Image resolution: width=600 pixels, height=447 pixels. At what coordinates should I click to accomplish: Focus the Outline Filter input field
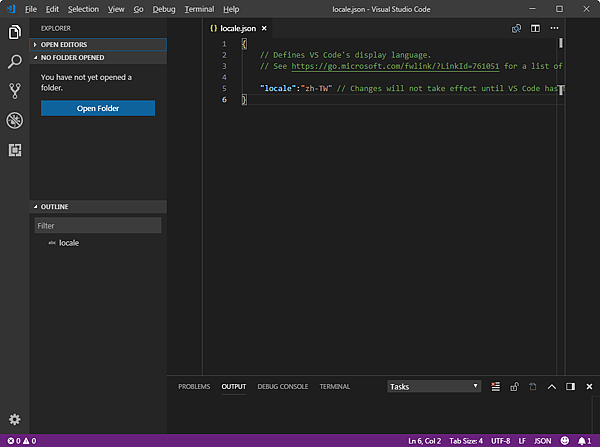click(x=98, y=226)
